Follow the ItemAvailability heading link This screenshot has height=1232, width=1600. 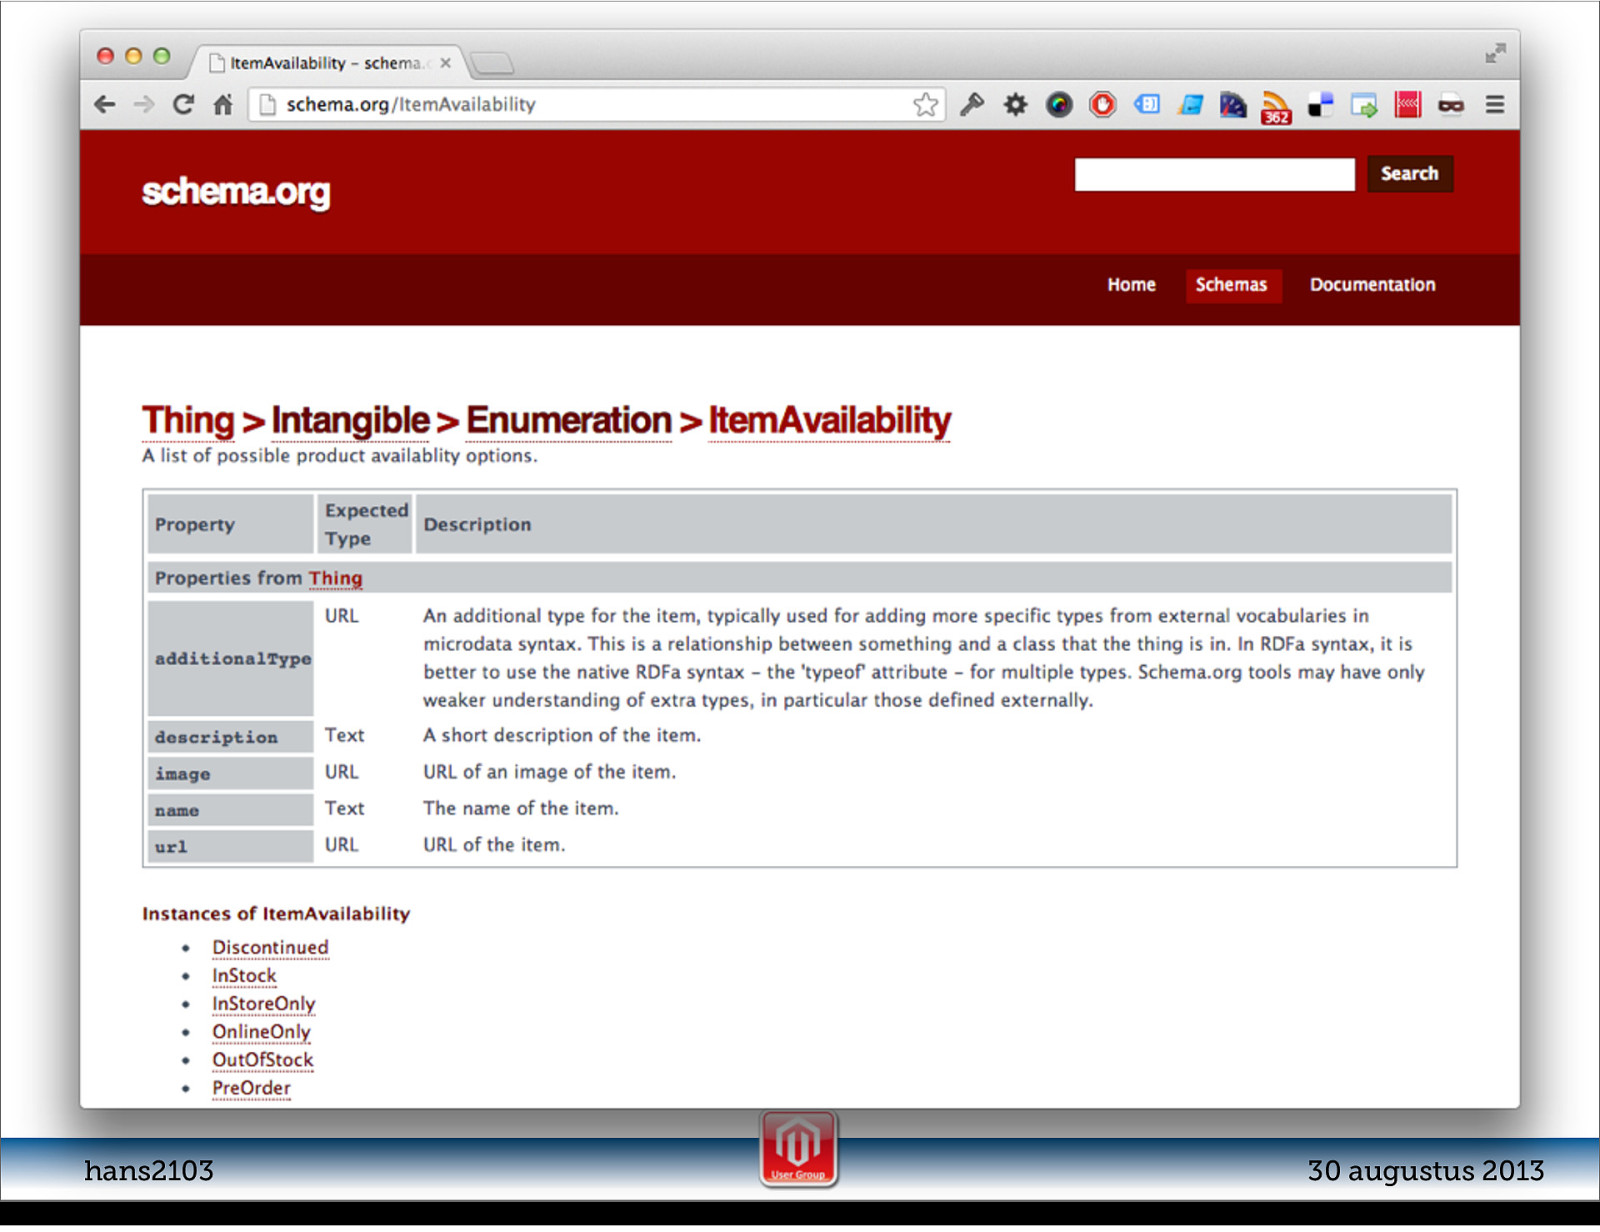pyautogui.click(x=830, y=421)
